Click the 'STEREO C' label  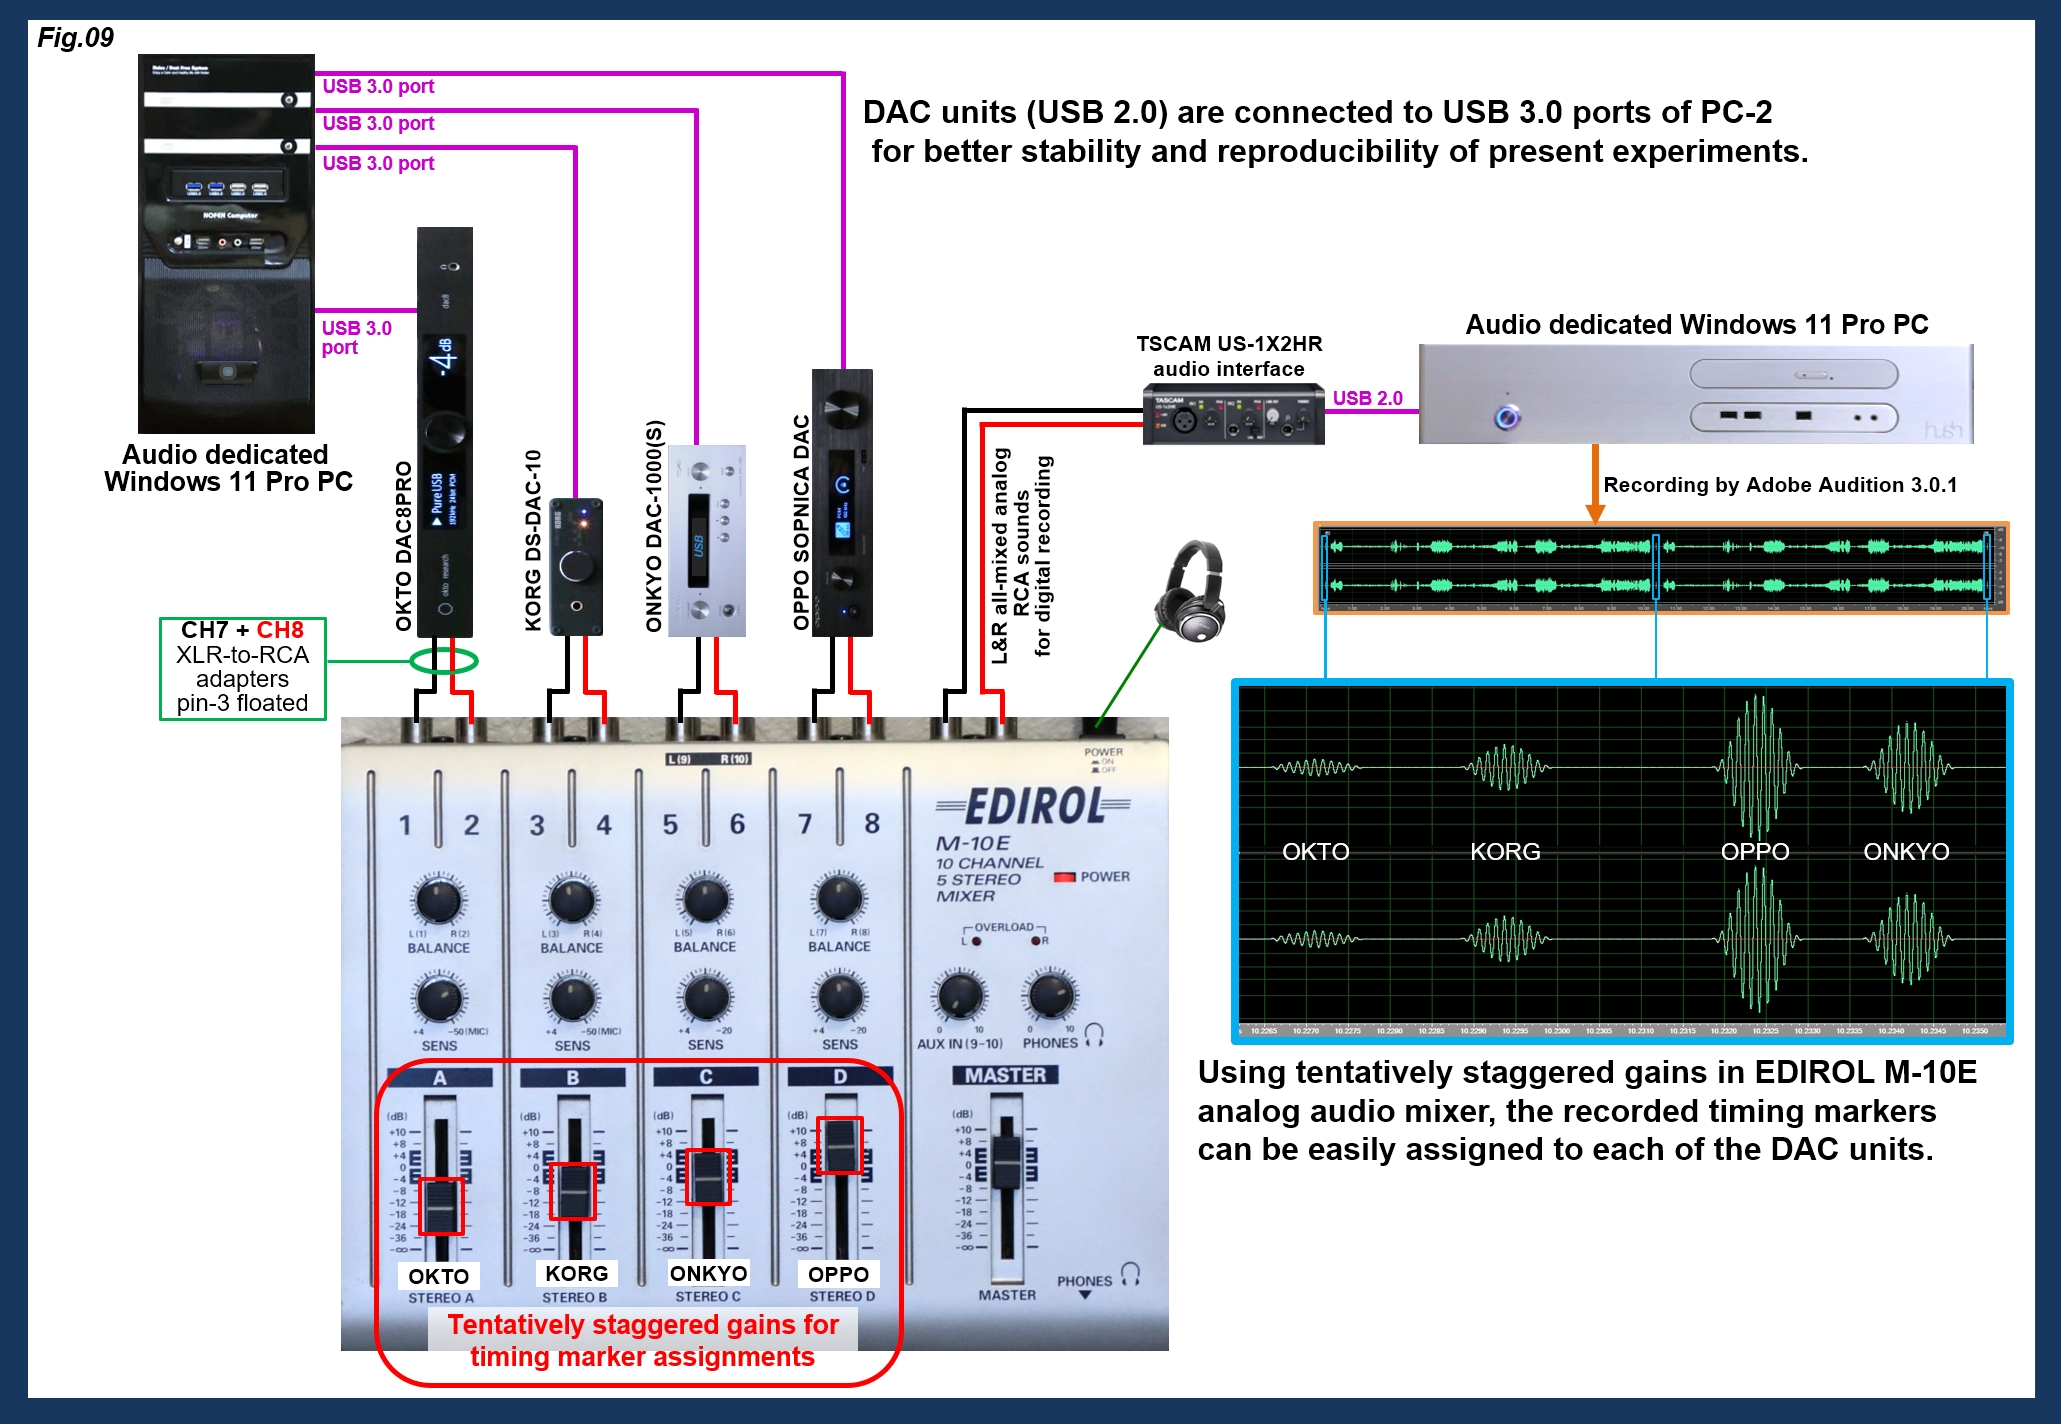pos(708,1296)
